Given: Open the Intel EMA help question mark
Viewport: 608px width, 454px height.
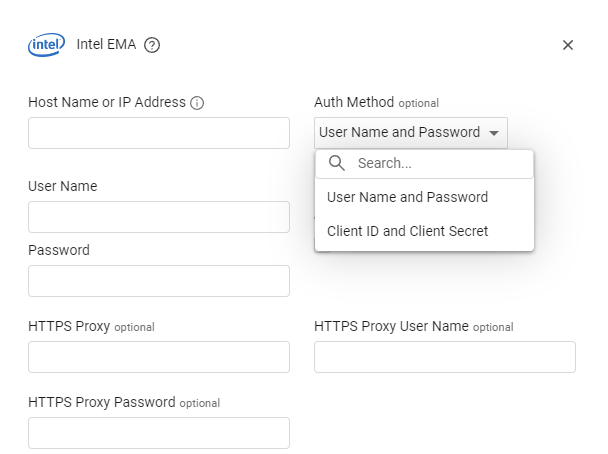Looking at the screenshot, I should point(152,45).
